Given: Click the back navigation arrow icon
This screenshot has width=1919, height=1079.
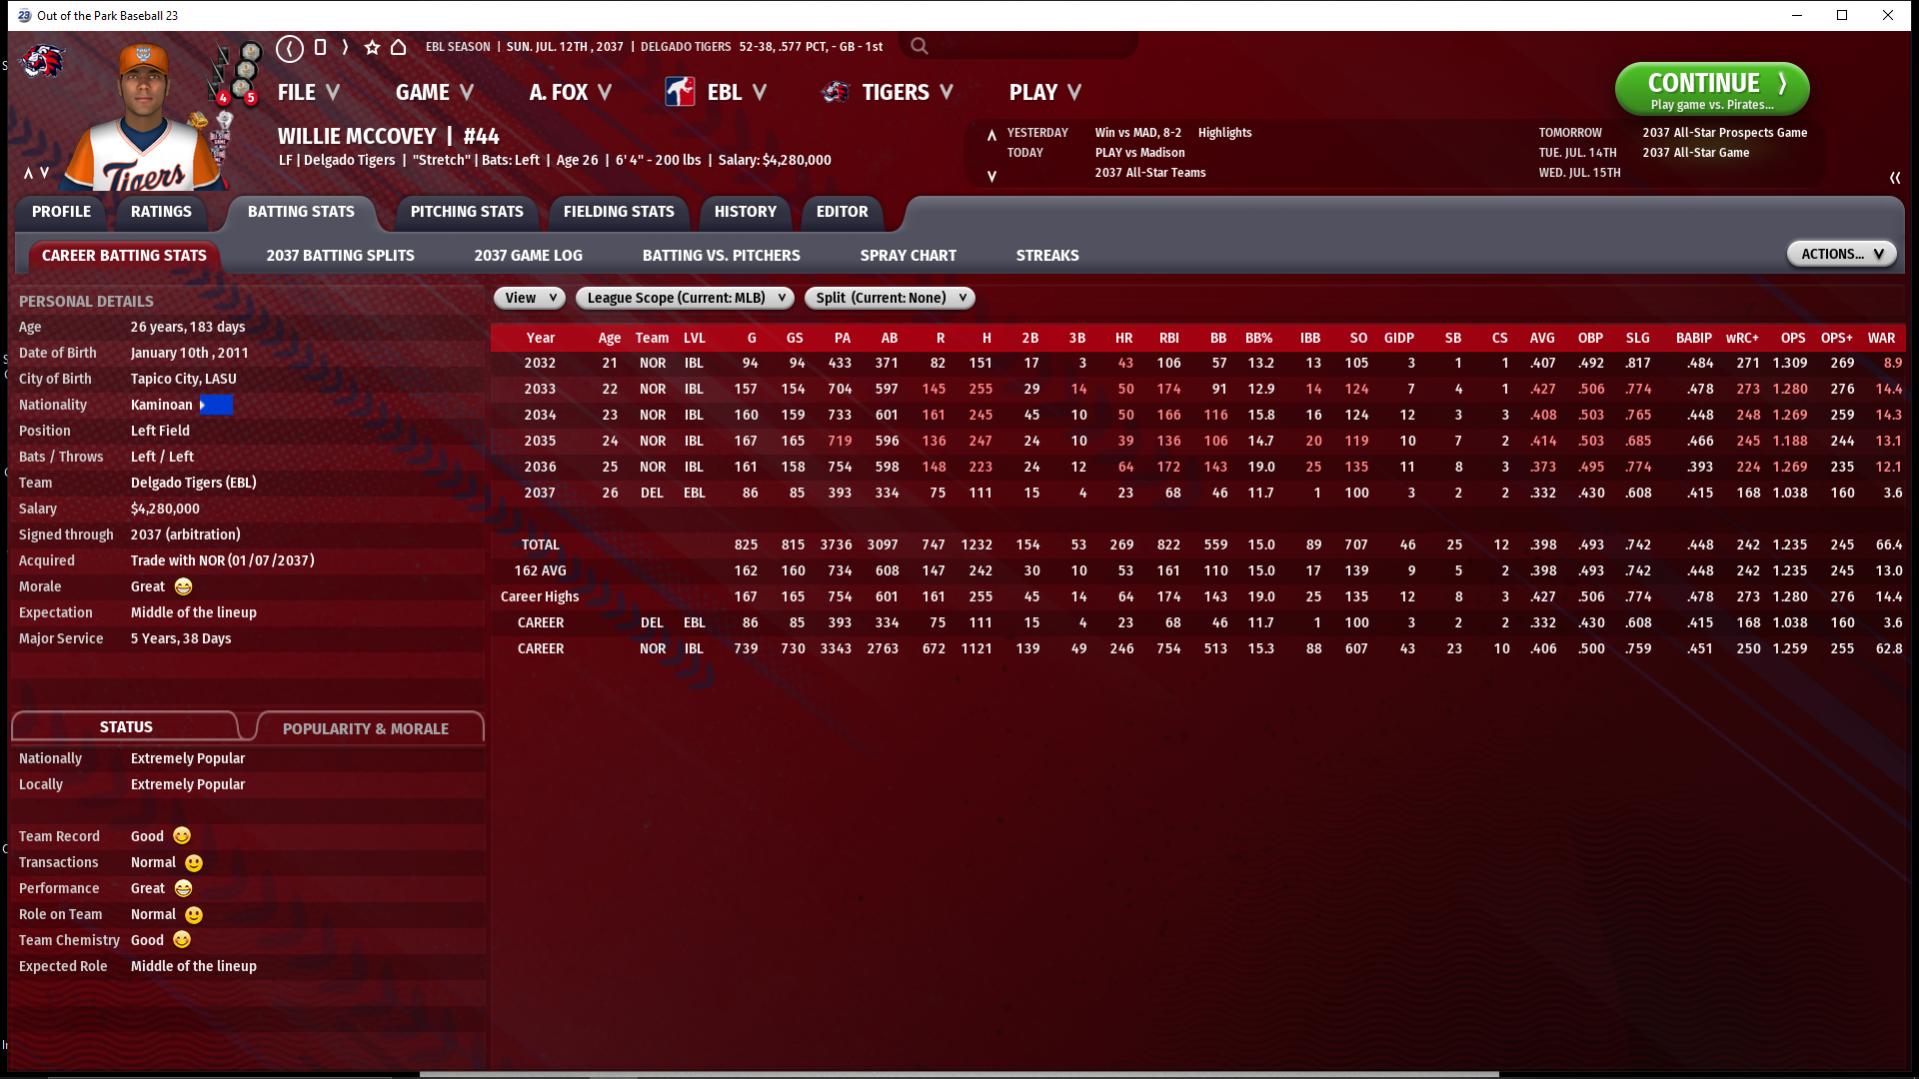Looking at the screenshot, I should 290,47.
